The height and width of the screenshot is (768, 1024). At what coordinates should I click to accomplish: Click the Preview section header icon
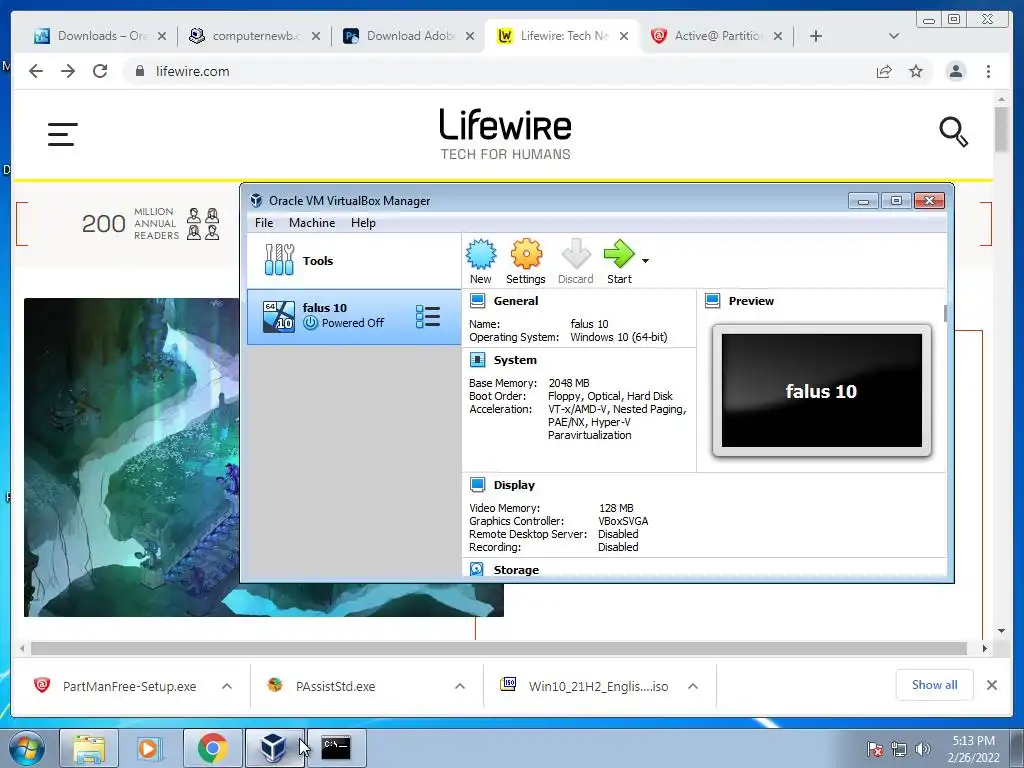[712, 300]
